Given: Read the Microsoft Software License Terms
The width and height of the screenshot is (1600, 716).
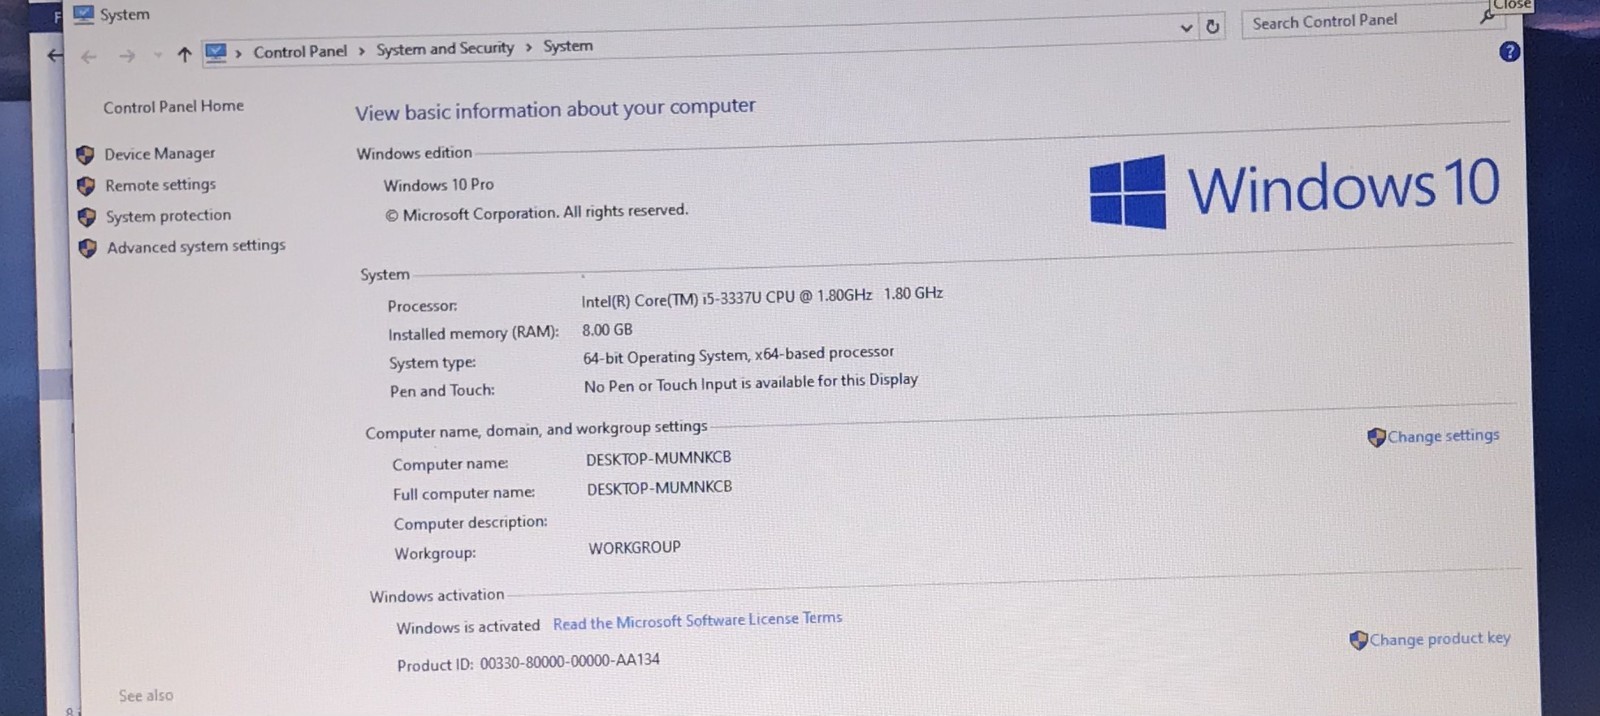Looking at the screenshot, I should click(697, 620).
